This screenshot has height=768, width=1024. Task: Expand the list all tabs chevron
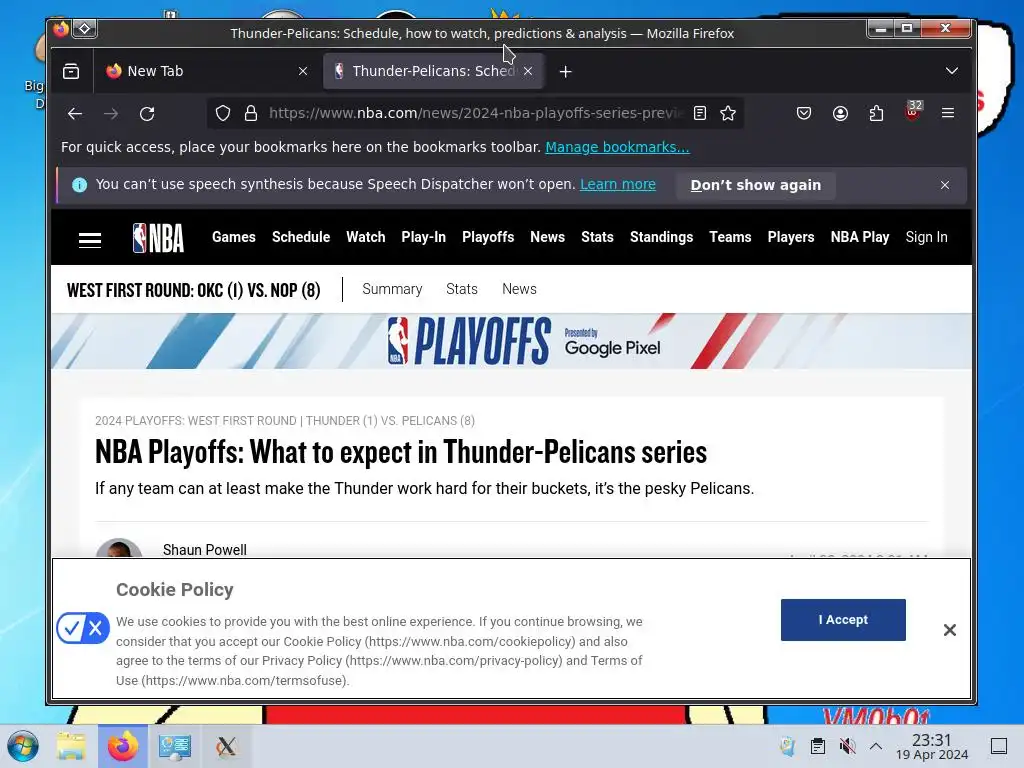952,71
